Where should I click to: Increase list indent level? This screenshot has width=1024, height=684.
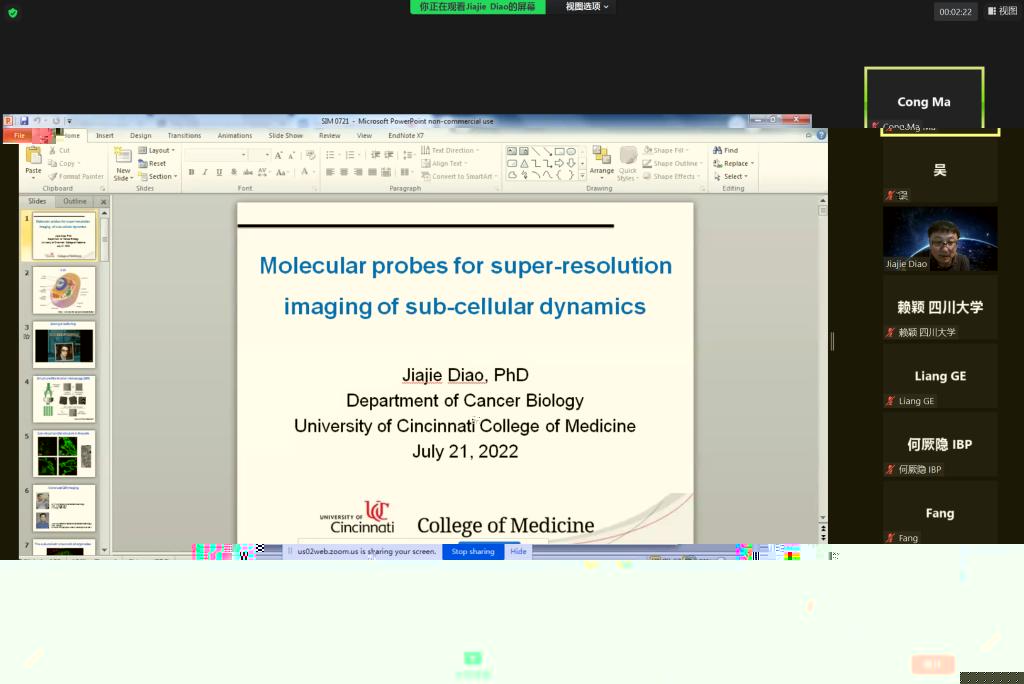point(389,155)
